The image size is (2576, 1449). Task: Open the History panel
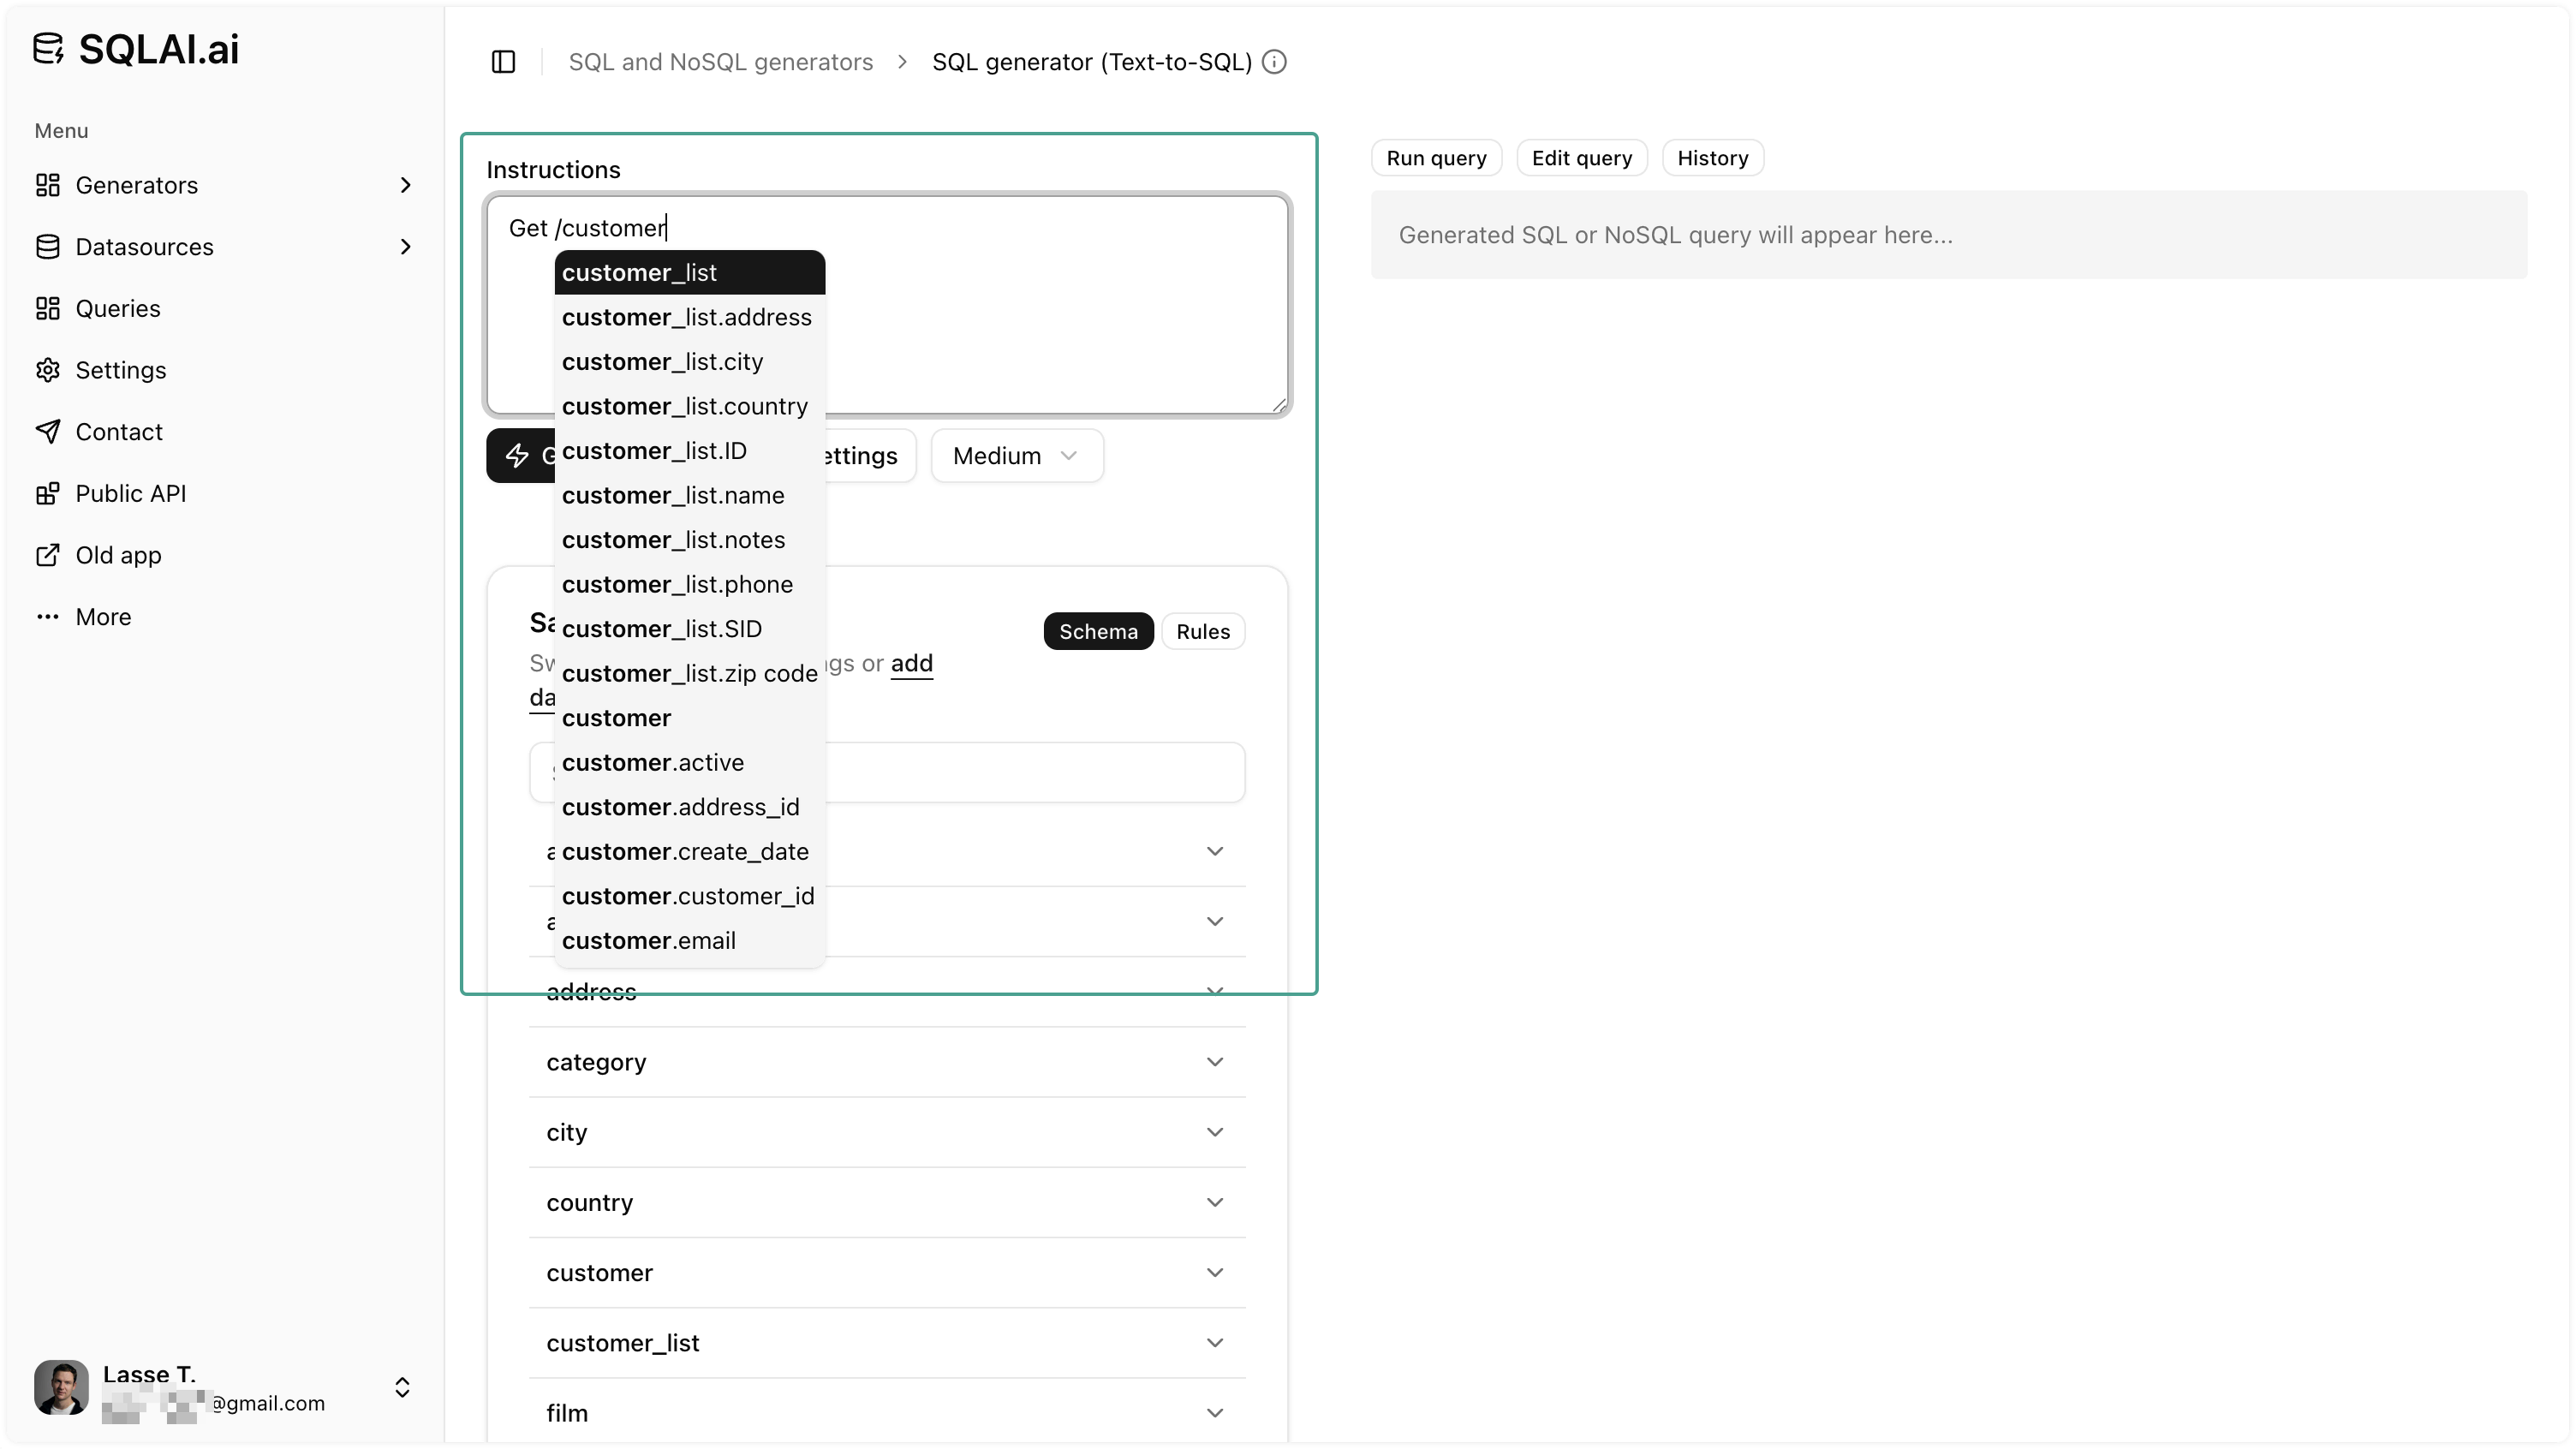[x=1712, y=157]
